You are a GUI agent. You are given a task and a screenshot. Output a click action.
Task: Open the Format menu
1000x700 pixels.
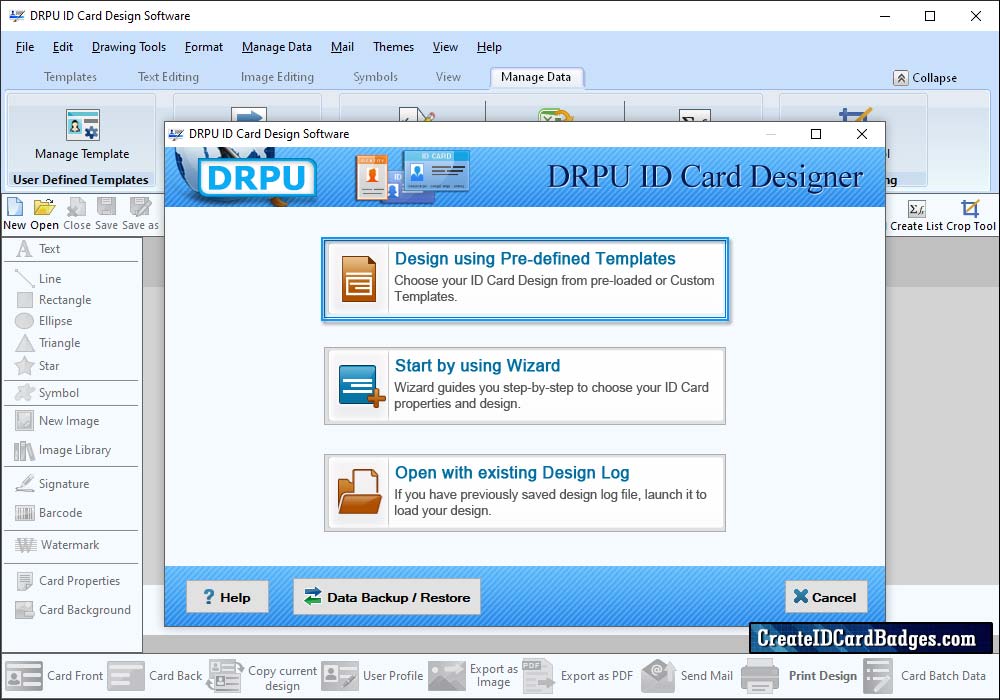click(203, 47)
